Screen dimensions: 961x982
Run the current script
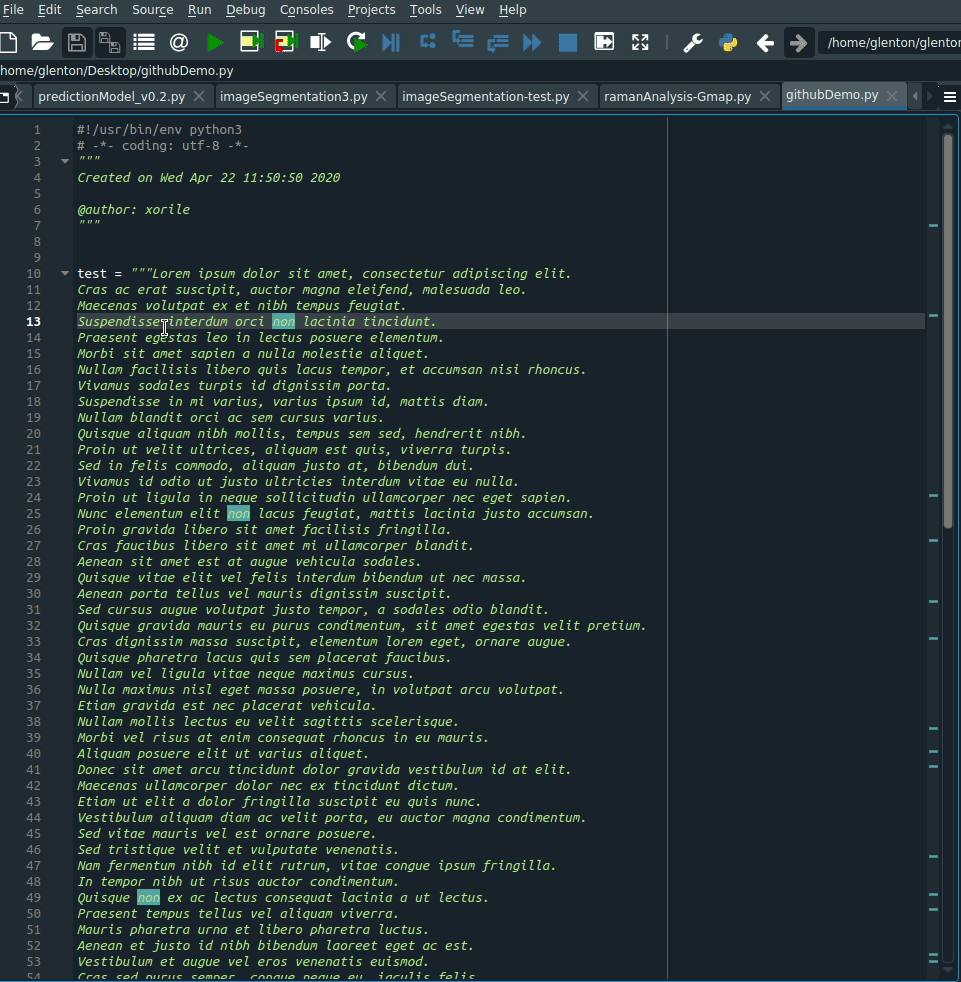tap(214, 42)
